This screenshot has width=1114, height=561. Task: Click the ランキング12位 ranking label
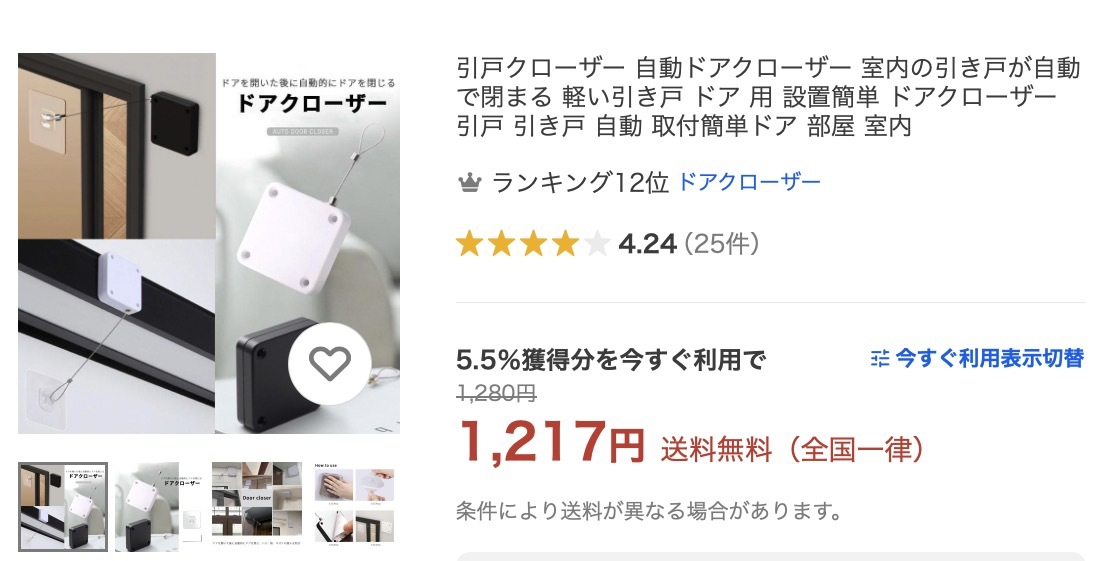(x=580, y=183)
